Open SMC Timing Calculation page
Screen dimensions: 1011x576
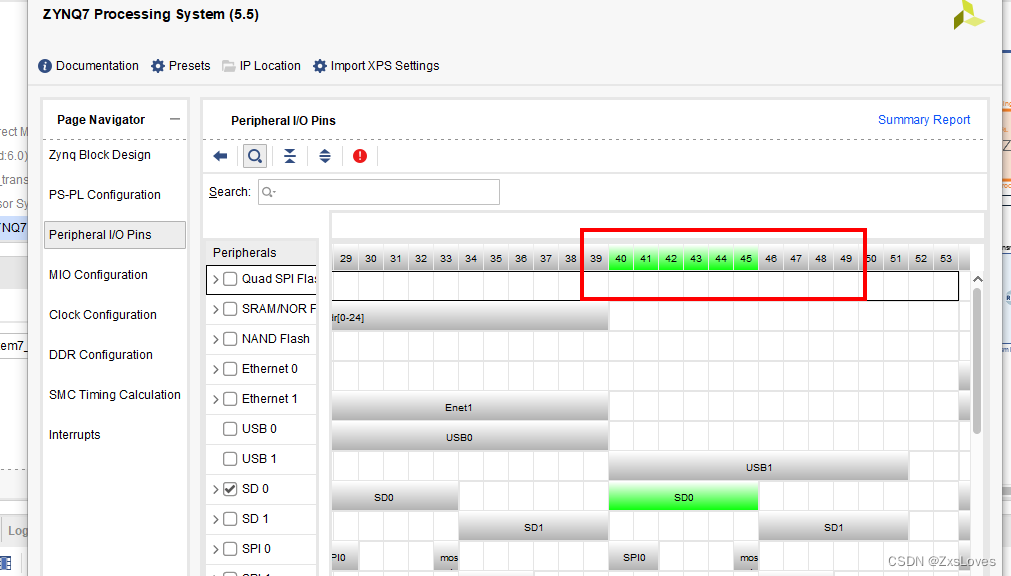[x=115, y=395]
